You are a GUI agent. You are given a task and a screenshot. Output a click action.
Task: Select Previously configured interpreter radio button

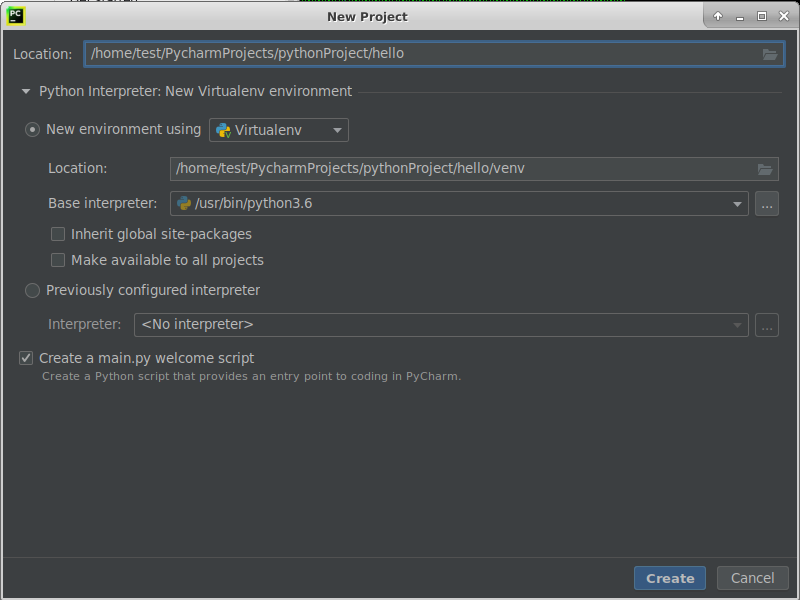point(32,290)
